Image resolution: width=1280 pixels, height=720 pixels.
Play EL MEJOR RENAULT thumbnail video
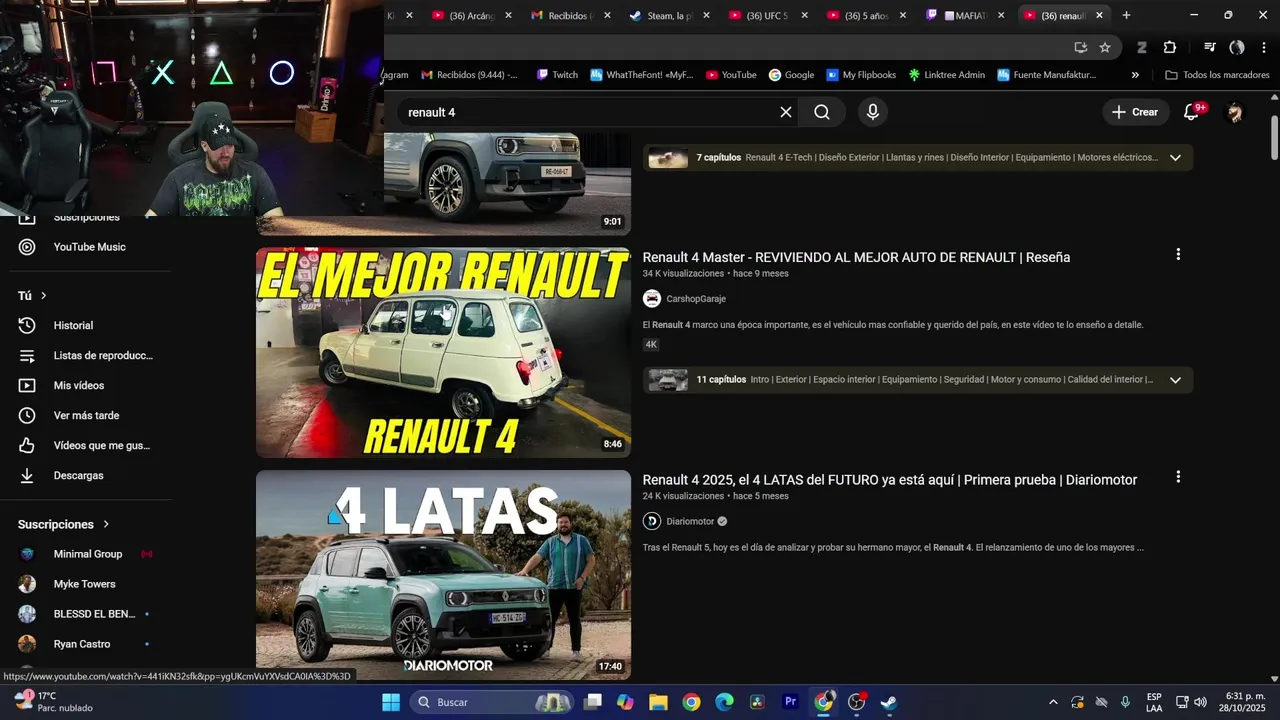(x=443, y=352)
